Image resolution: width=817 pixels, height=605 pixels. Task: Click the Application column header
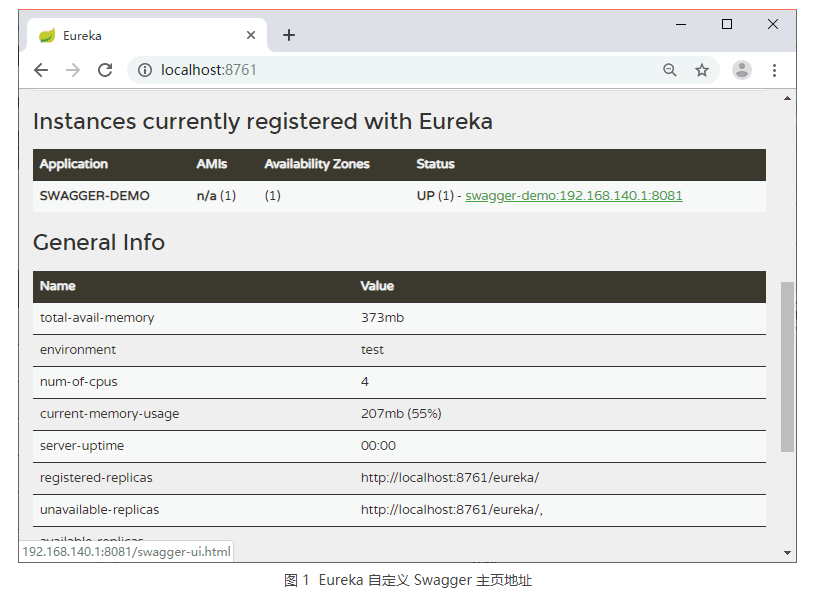click(73, 164)
